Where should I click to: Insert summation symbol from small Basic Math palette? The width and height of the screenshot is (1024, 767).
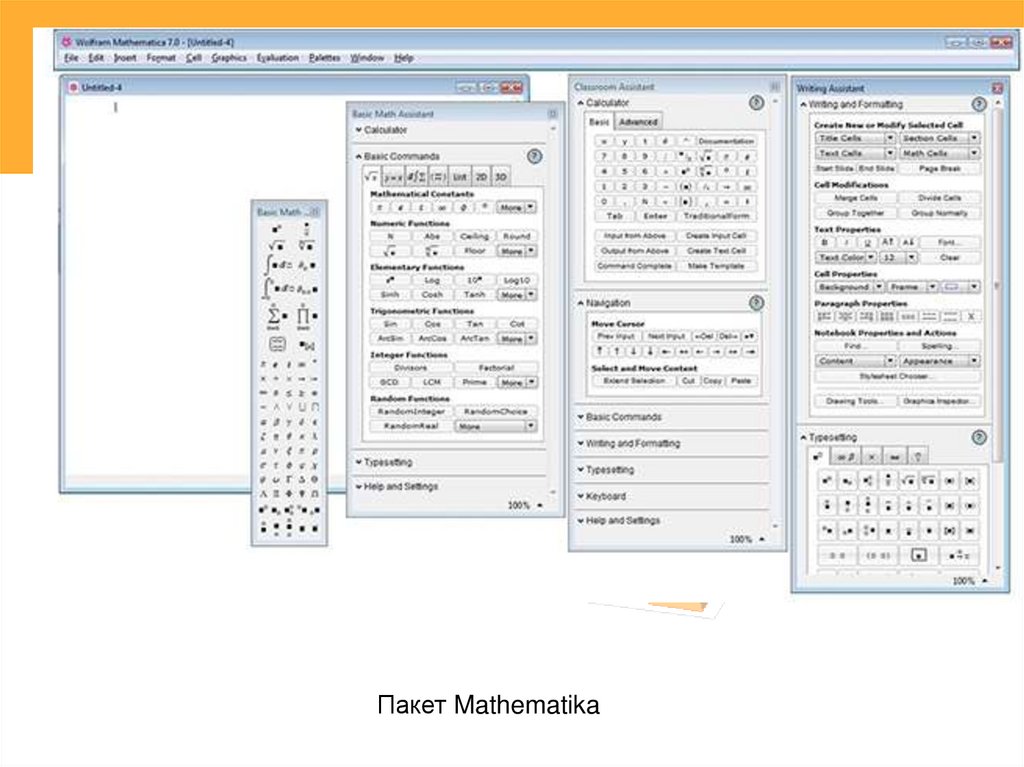(x=276, y=316)
